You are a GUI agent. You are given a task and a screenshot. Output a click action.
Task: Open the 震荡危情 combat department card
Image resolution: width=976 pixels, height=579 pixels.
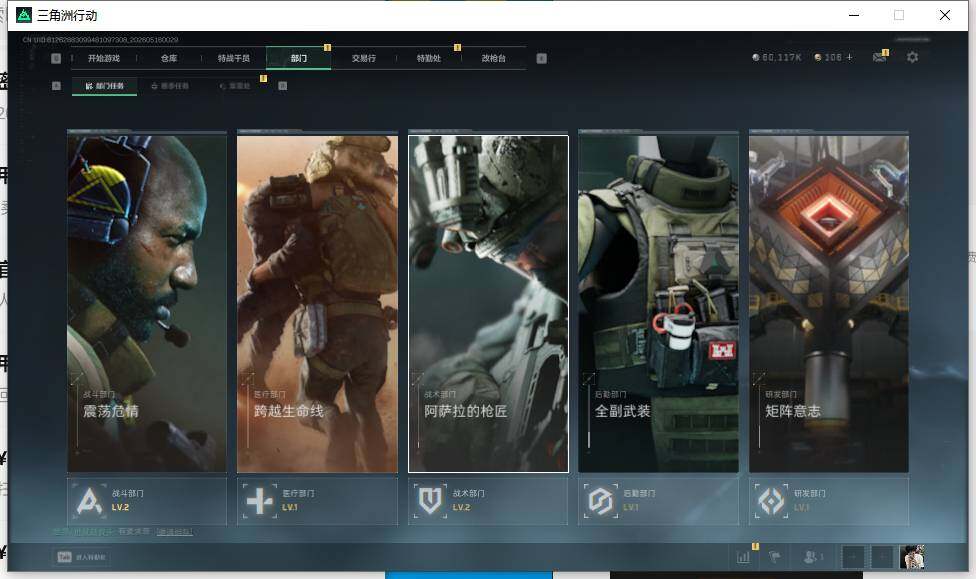tap(147, 303)
